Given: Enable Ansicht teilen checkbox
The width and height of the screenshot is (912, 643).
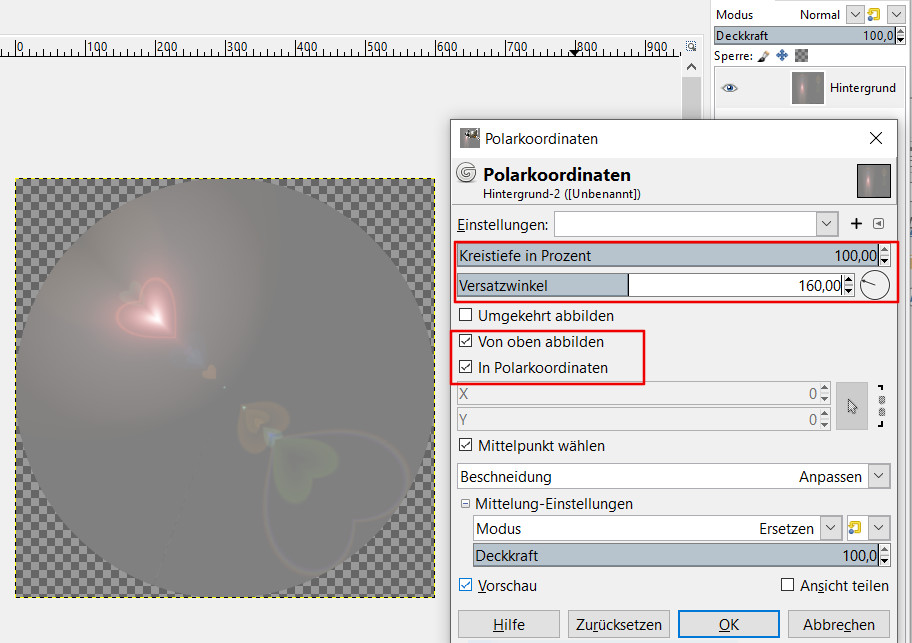Looking at the screenshot, I should tap(788, 585).
